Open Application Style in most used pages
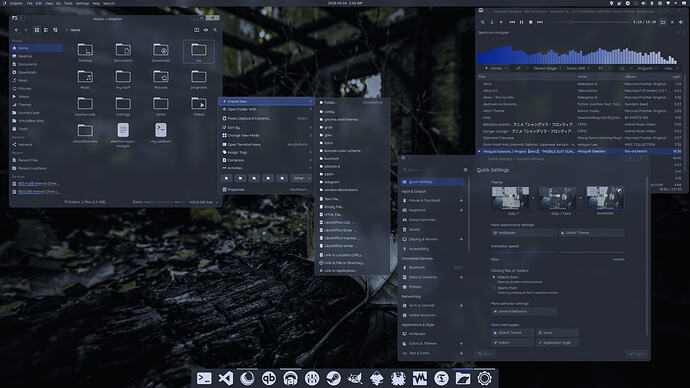The image size is (690, 388). [557, 342]
